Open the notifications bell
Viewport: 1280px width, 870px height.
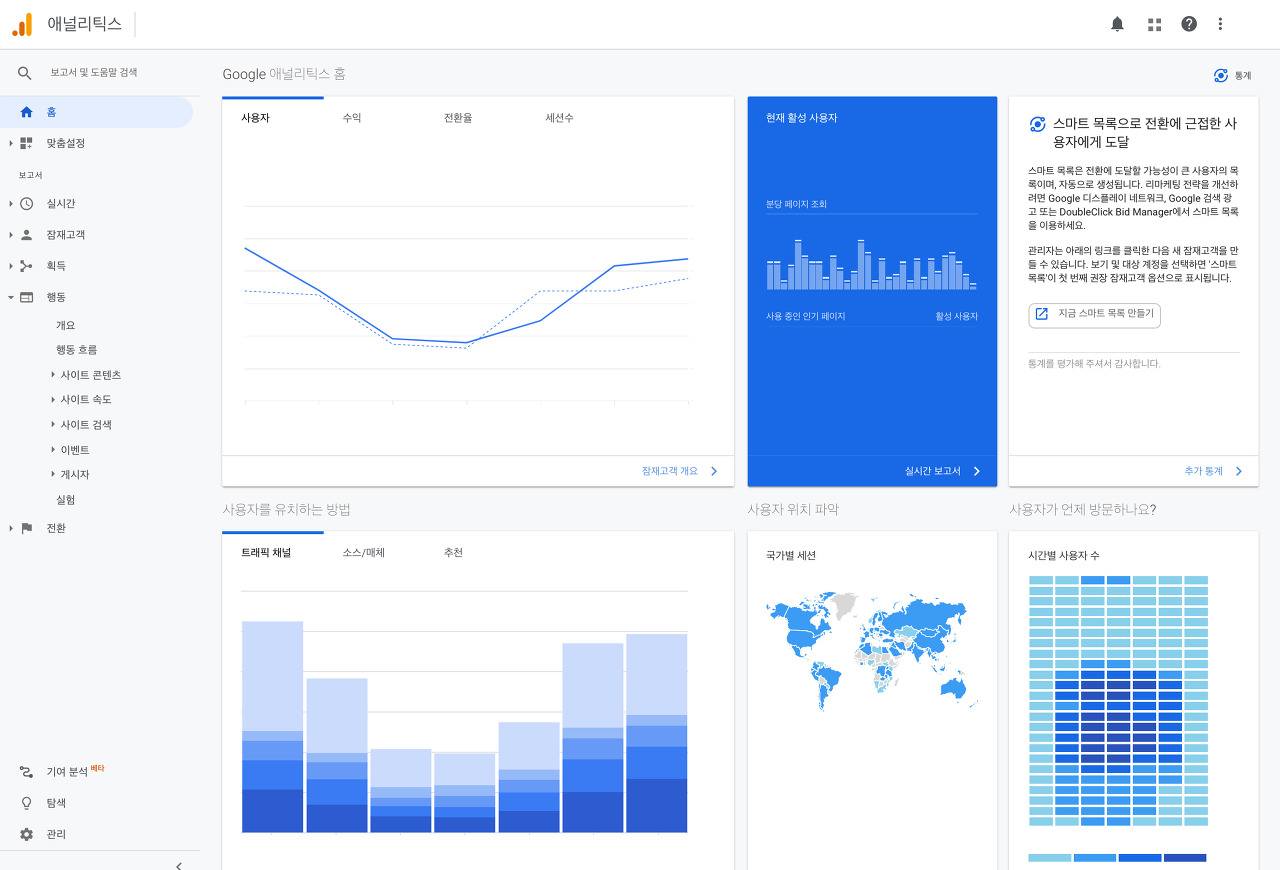[x=1117, y=24]
